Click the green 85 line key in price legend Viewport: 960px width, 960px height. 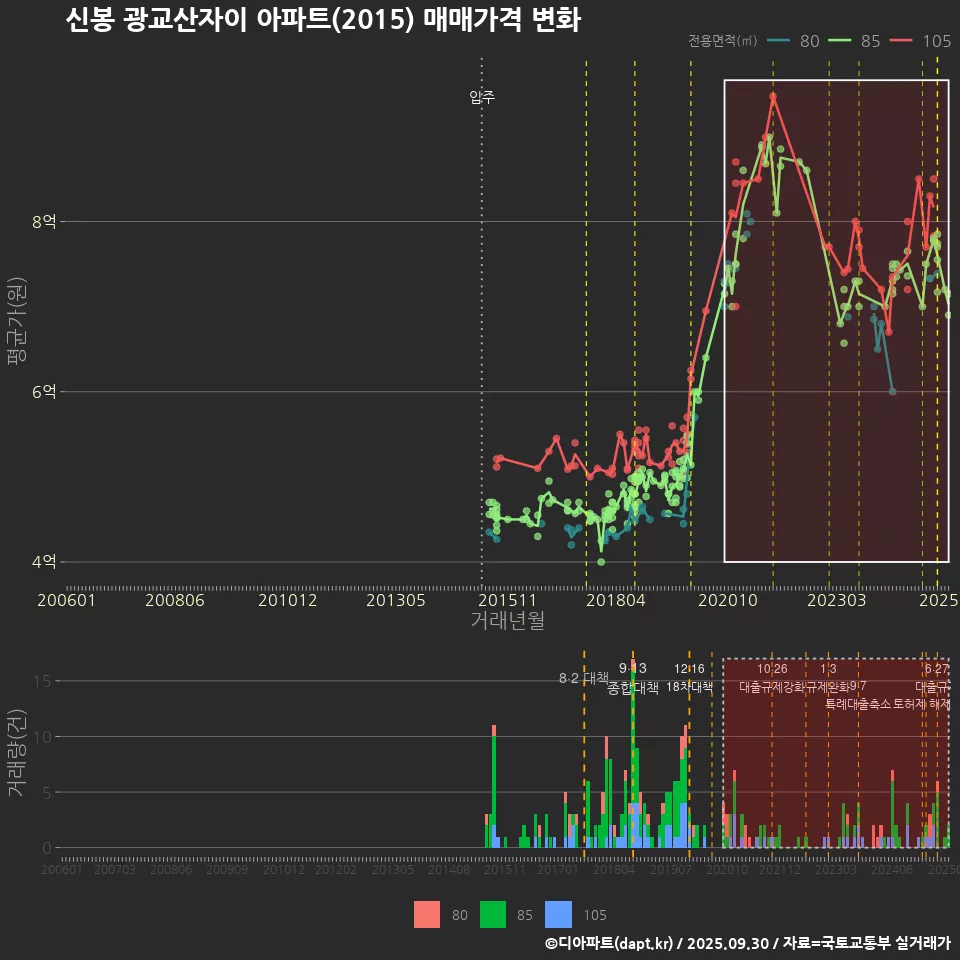841,41
